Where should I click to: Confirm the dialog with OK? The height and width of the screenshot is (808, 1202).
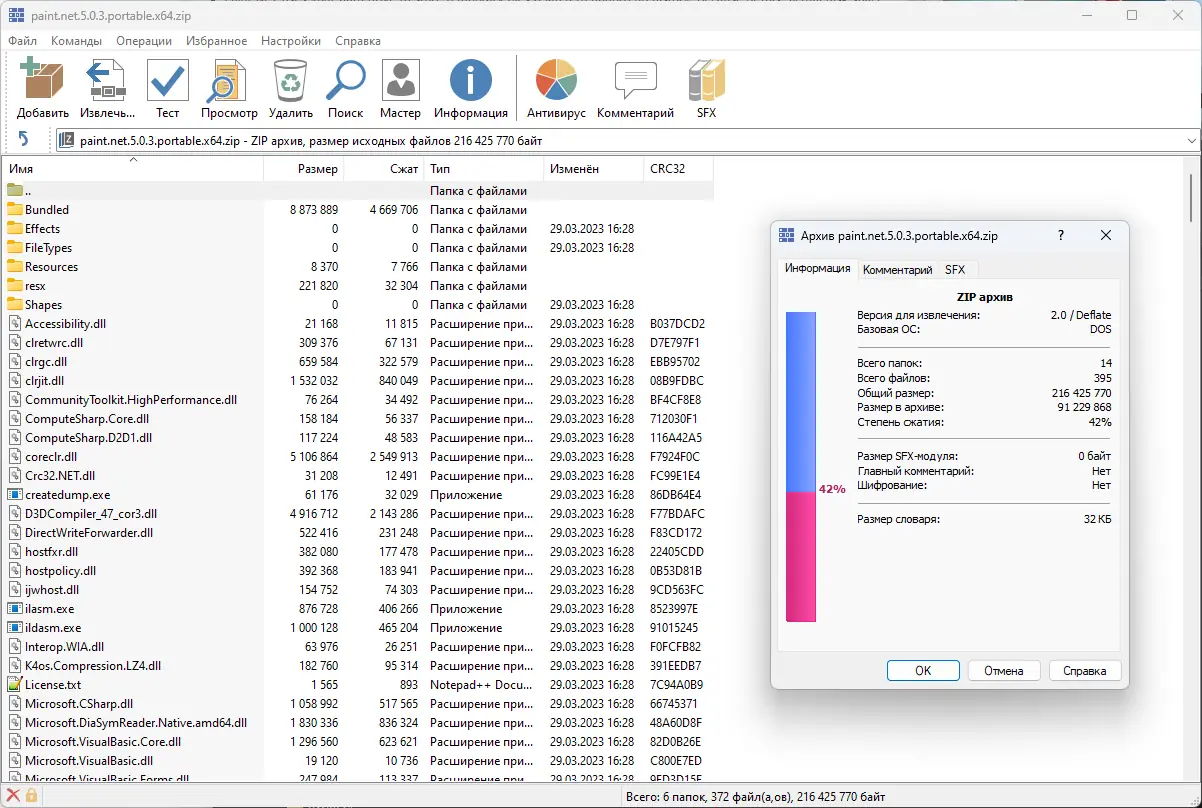923,671
